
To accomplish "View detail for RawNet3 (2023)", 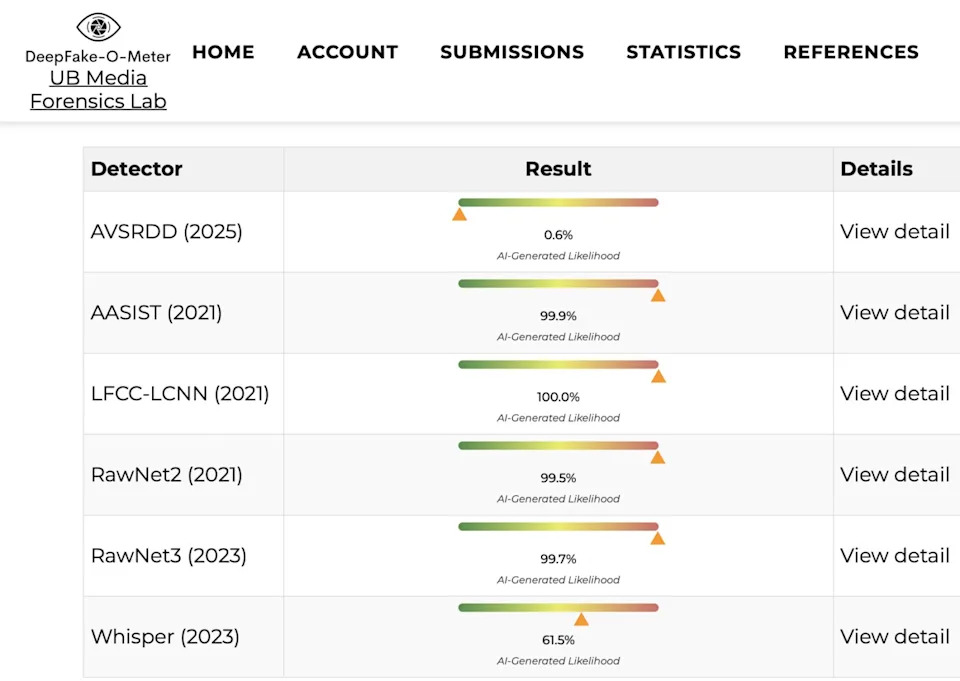I will tap(894, 555).
